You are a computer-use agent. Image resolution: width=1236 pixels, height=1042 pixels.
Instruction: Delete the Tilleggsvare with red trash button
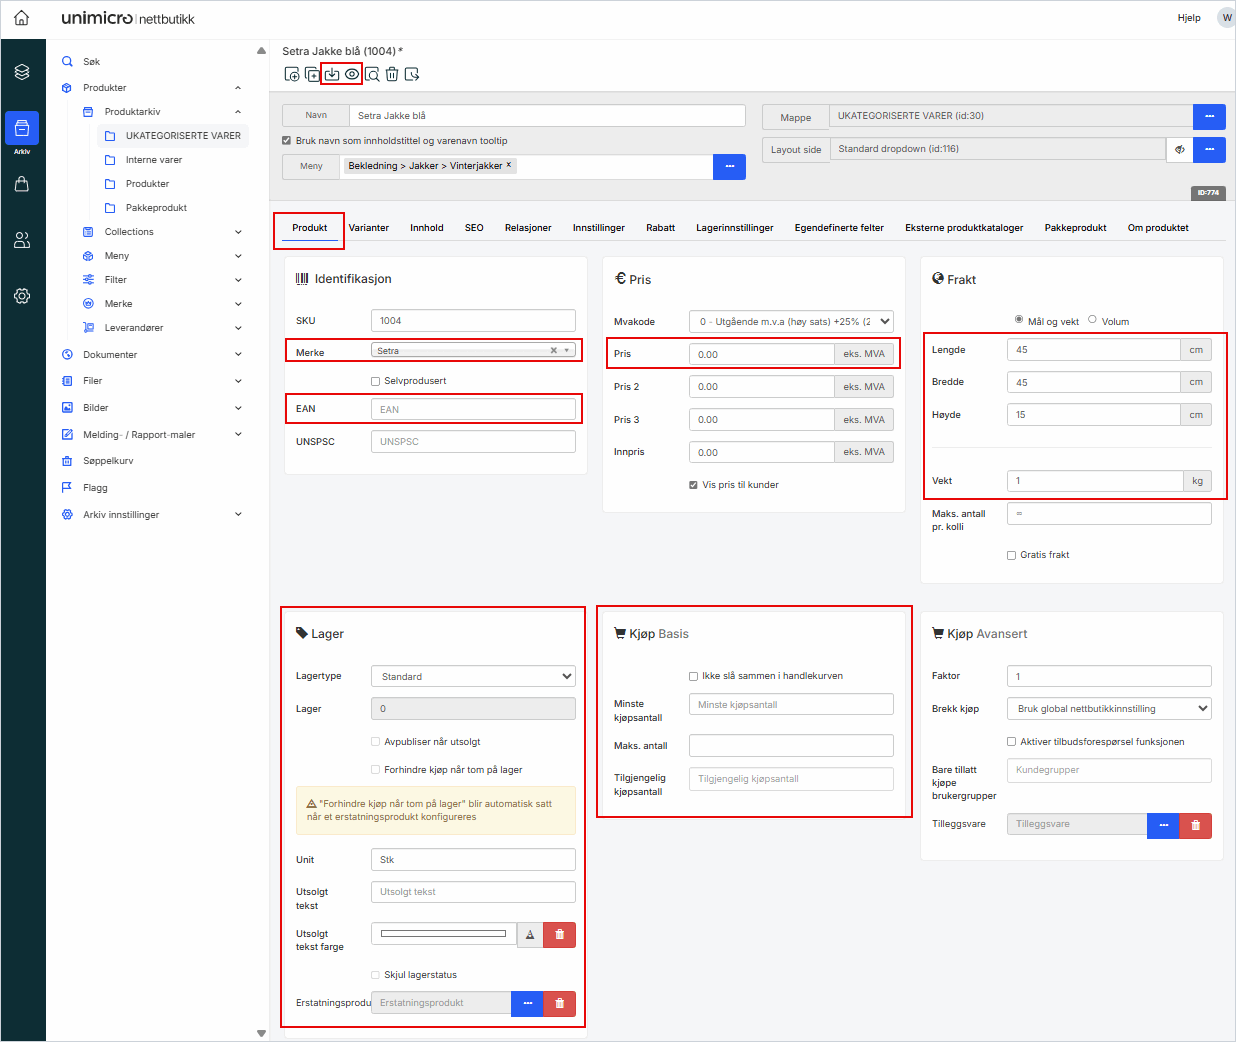click(1195, 825)
